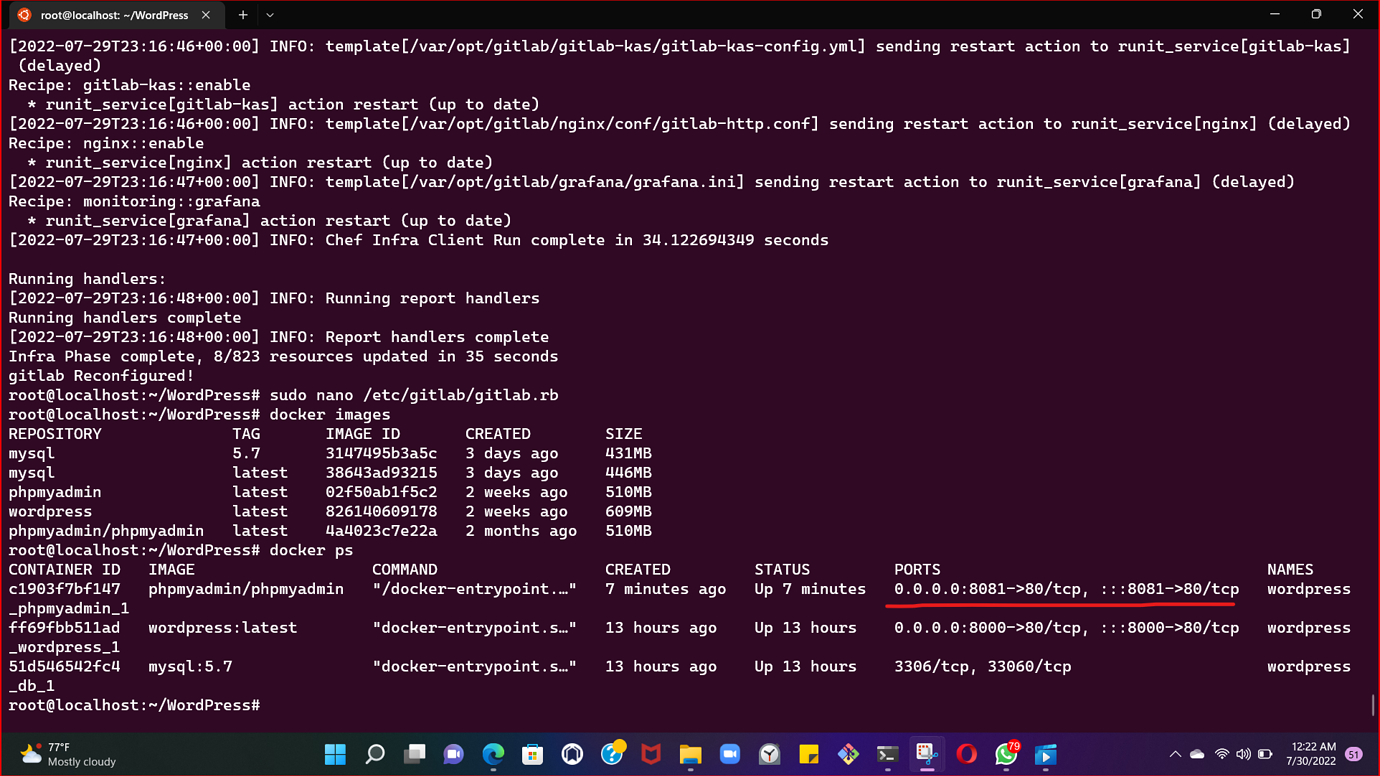Open a new Terminal tab with the plus button

[x=243, y=15]
